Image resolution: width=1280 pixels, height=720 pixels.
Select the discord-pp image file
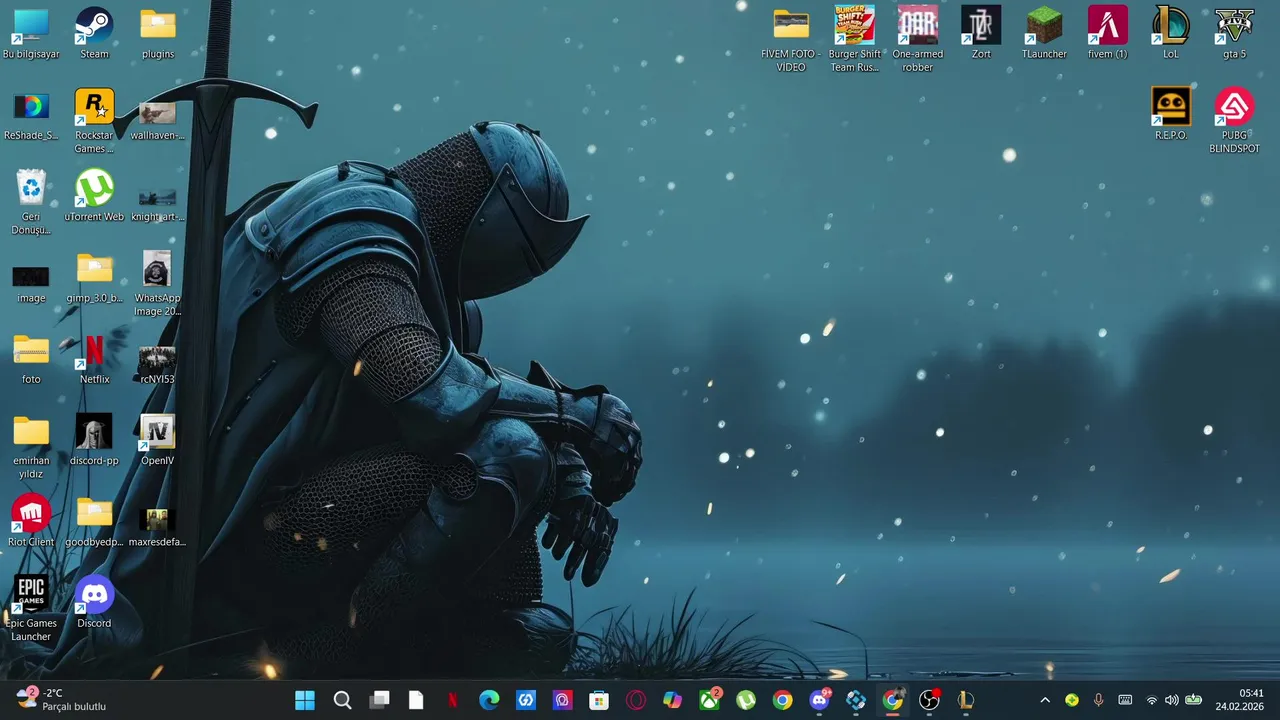94,441
